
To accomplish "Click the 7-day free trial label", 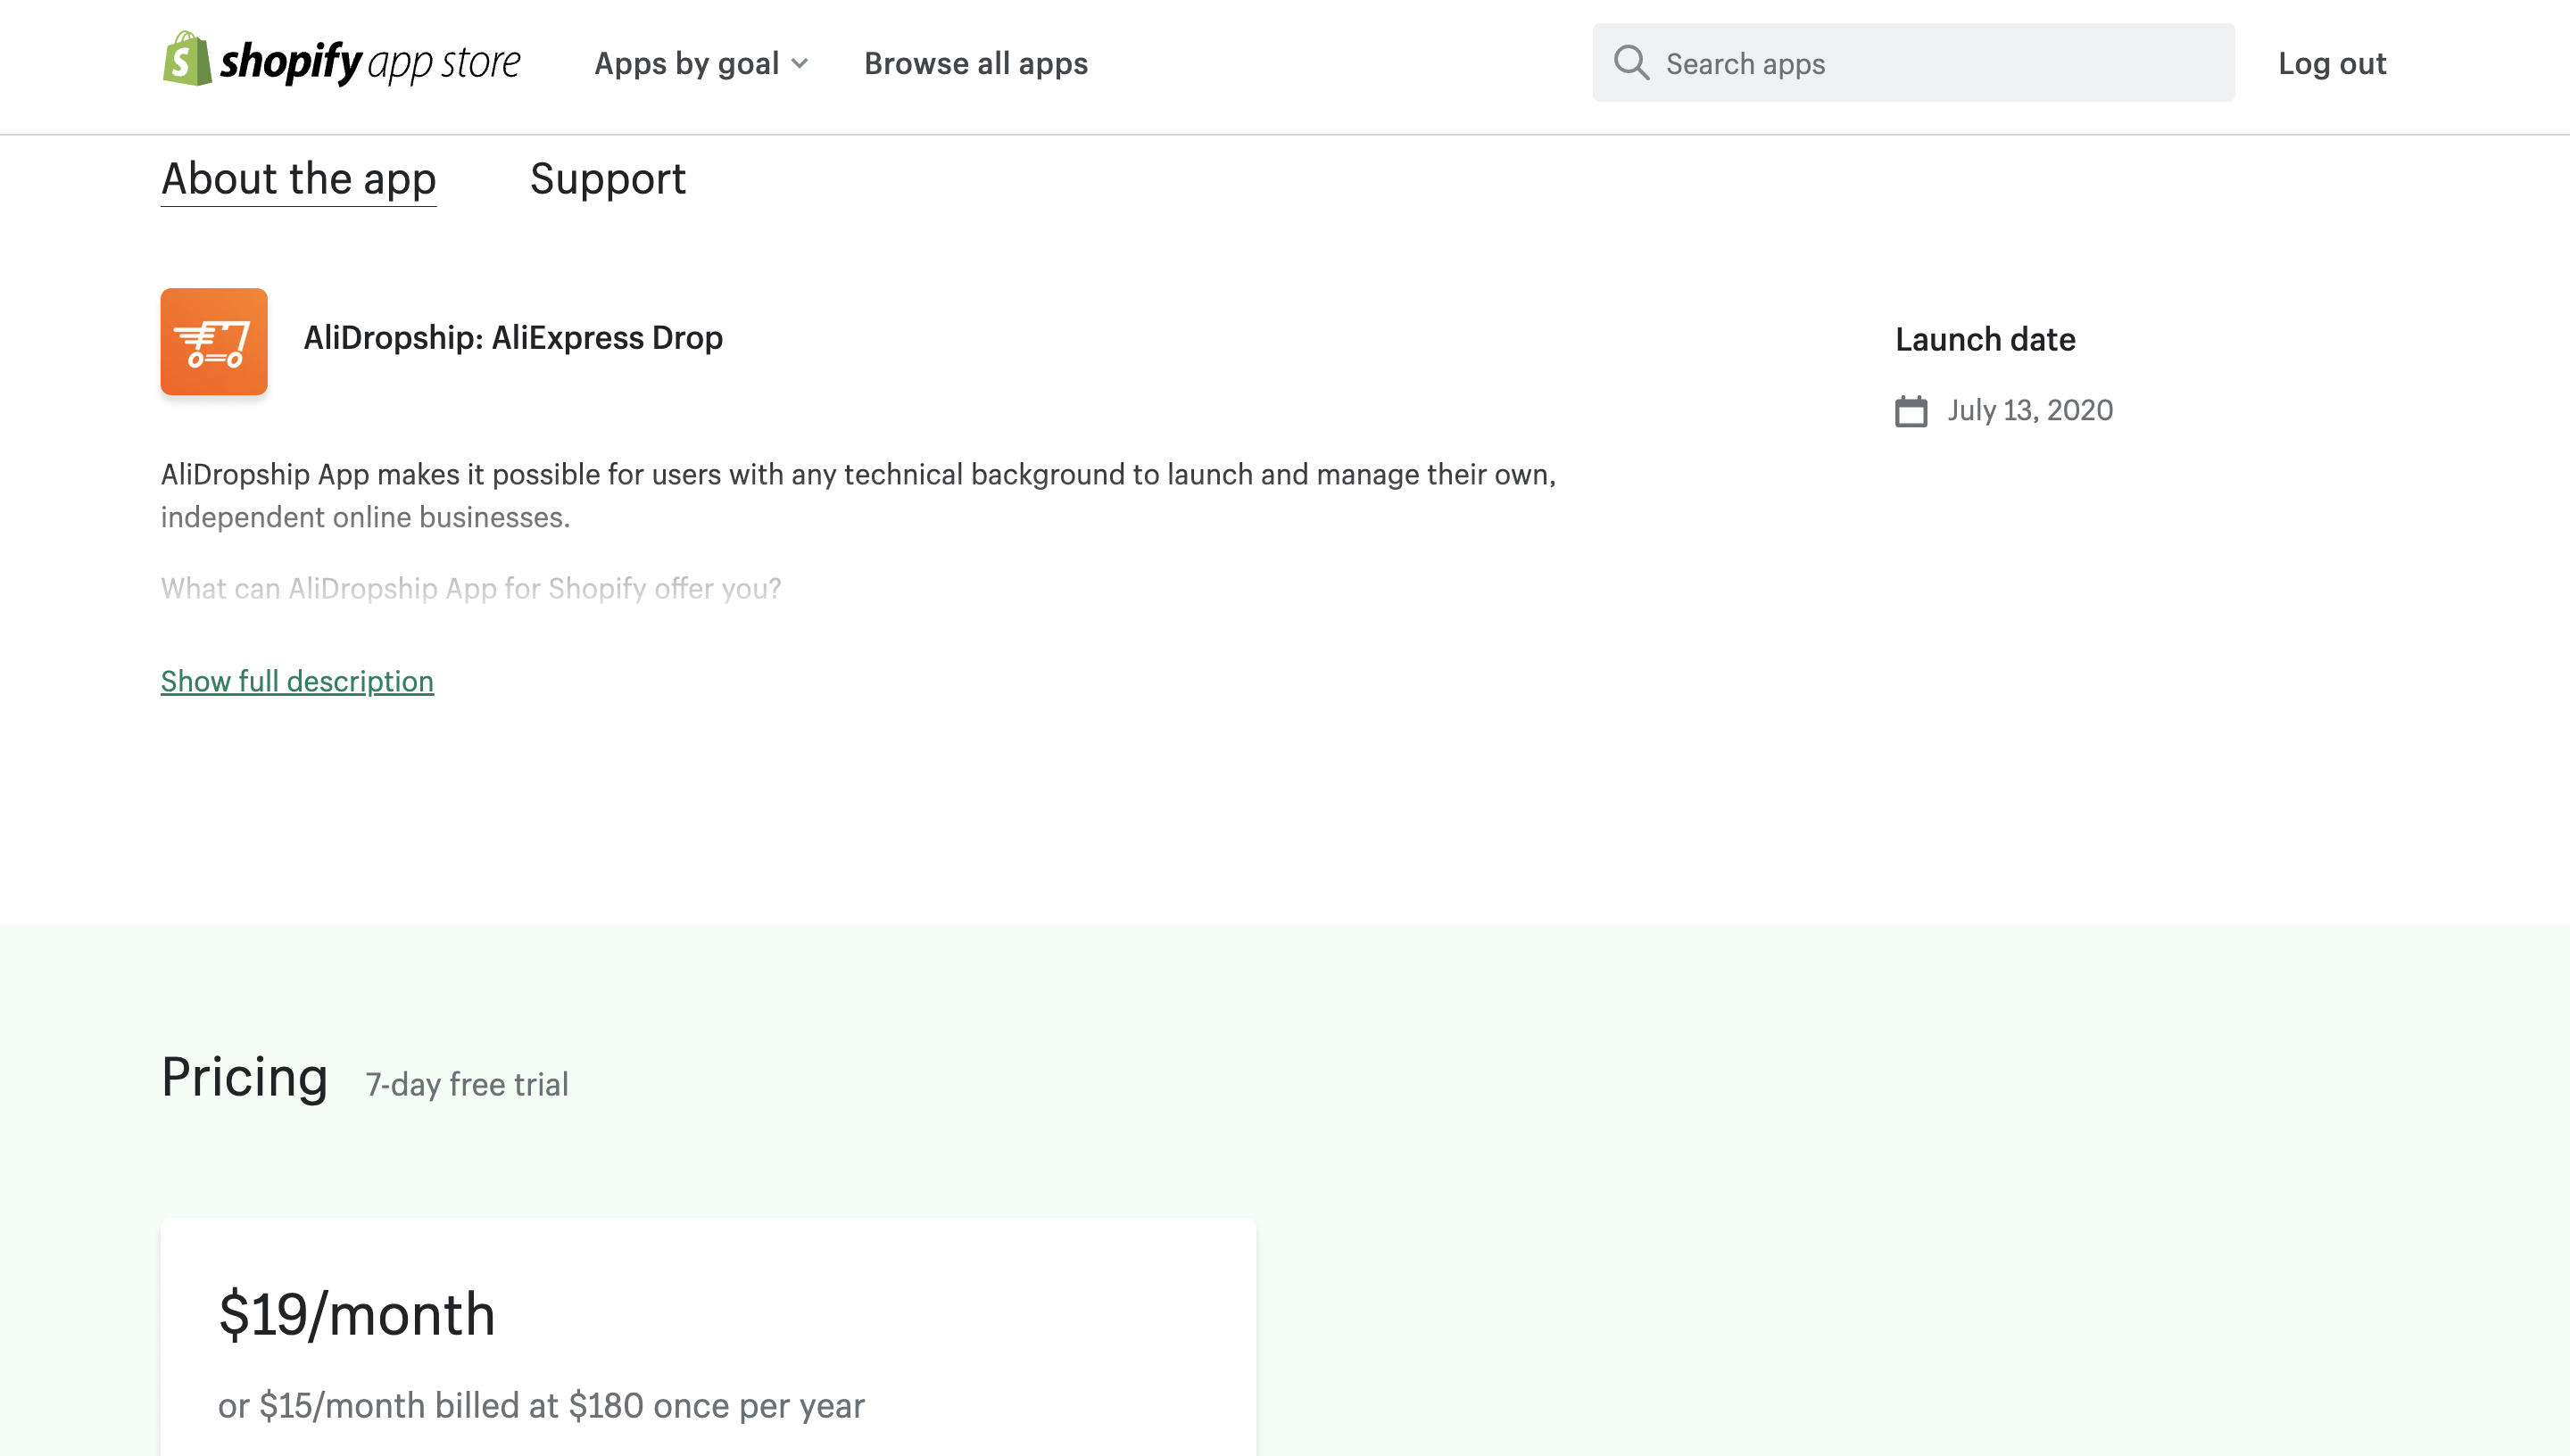I will pos(467,1084).
